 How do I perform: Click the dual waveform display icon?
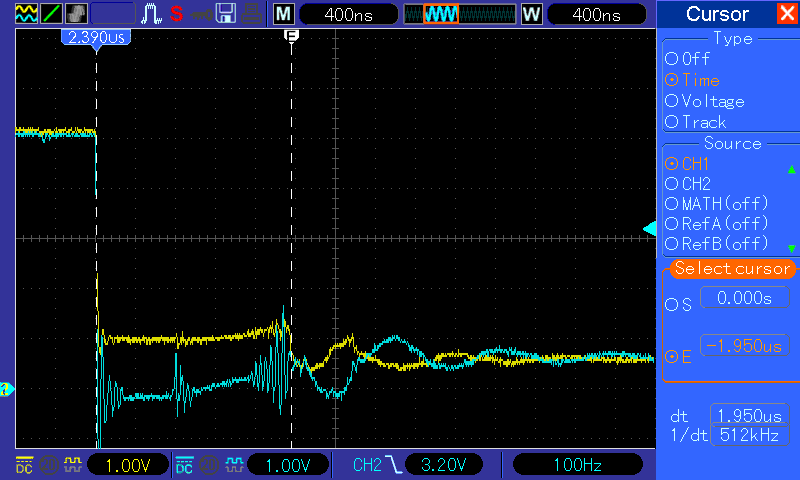click(26, 14)
